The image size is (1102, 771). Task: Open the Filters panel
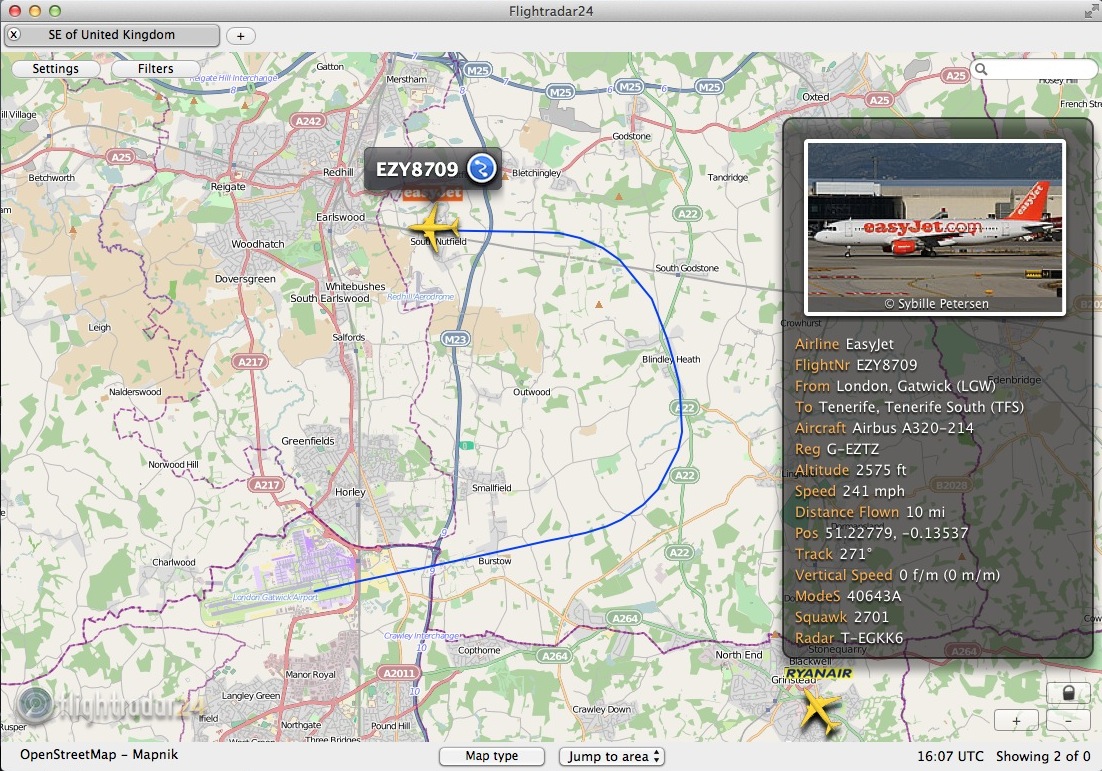(x=155, y=69)
